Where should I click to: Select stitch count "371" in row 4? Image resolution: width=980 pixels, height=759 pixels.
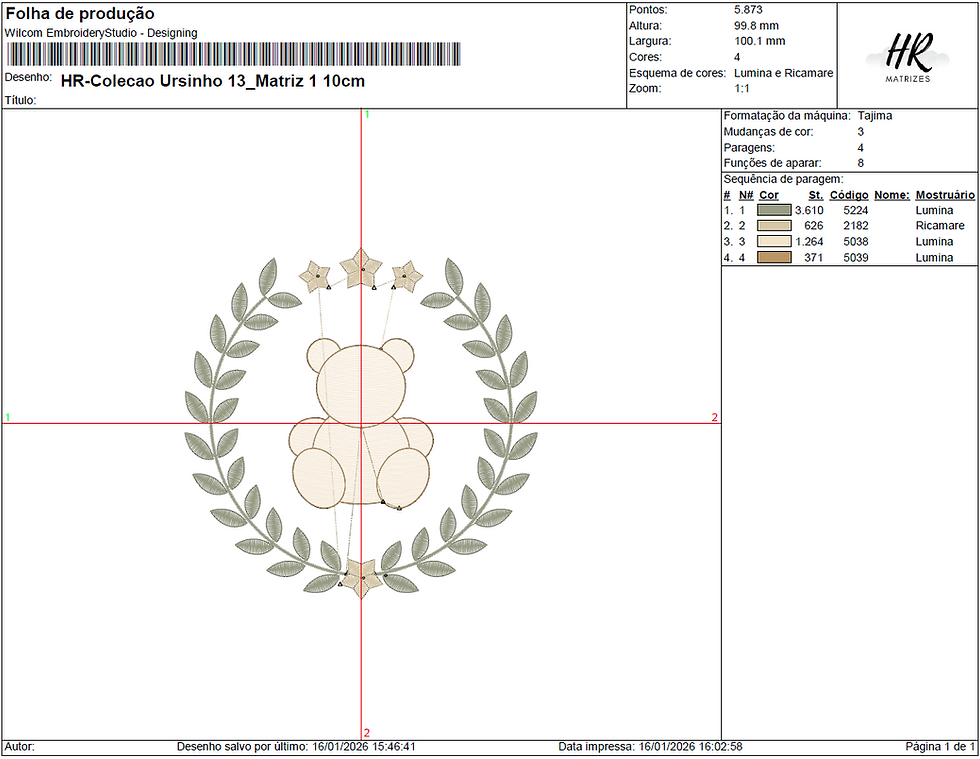814,258
